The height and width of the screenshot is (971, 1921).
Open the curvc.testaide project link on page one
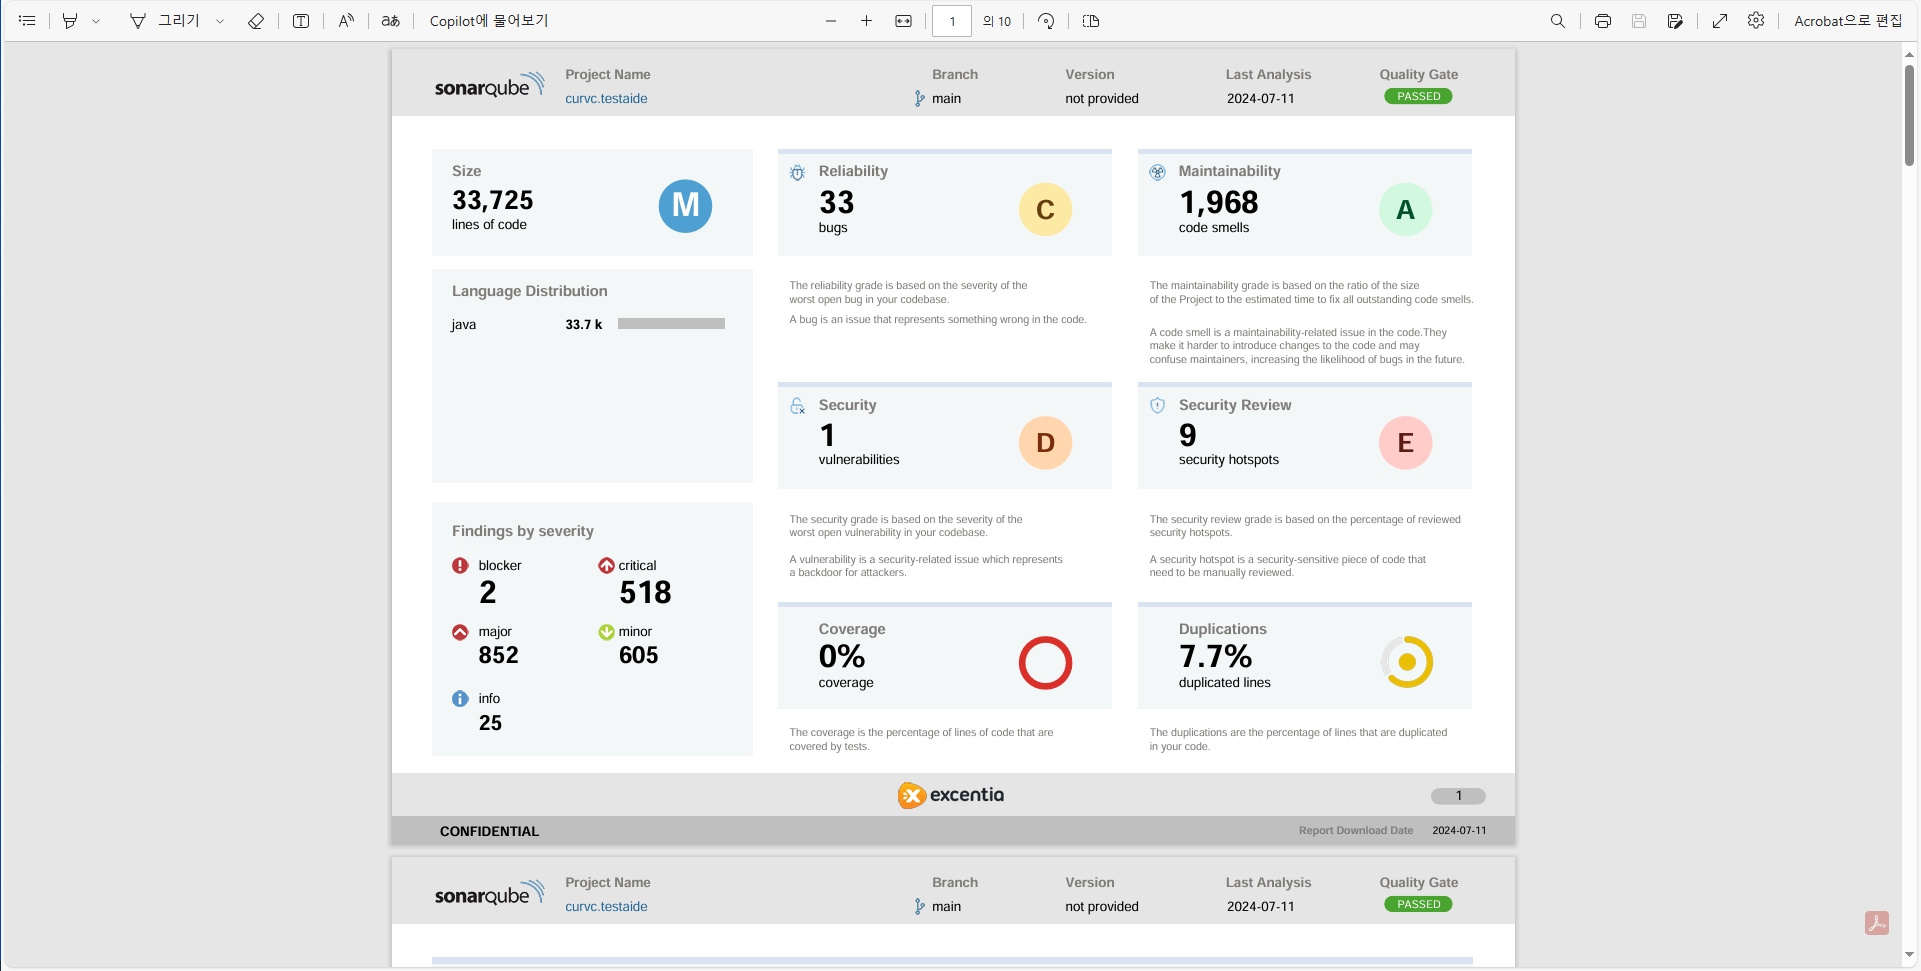tap(606, 99)
